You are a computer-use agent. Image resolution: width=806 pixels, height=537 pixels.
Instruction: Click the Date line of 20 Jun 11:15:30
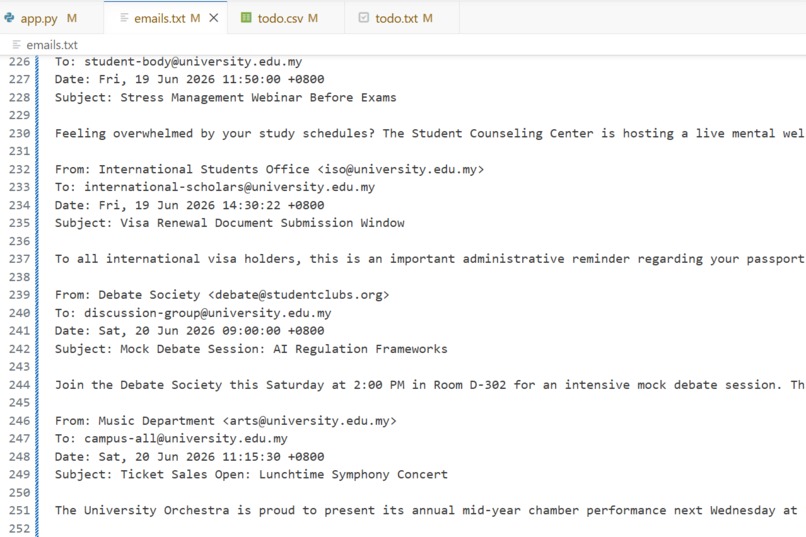(190, 457)
